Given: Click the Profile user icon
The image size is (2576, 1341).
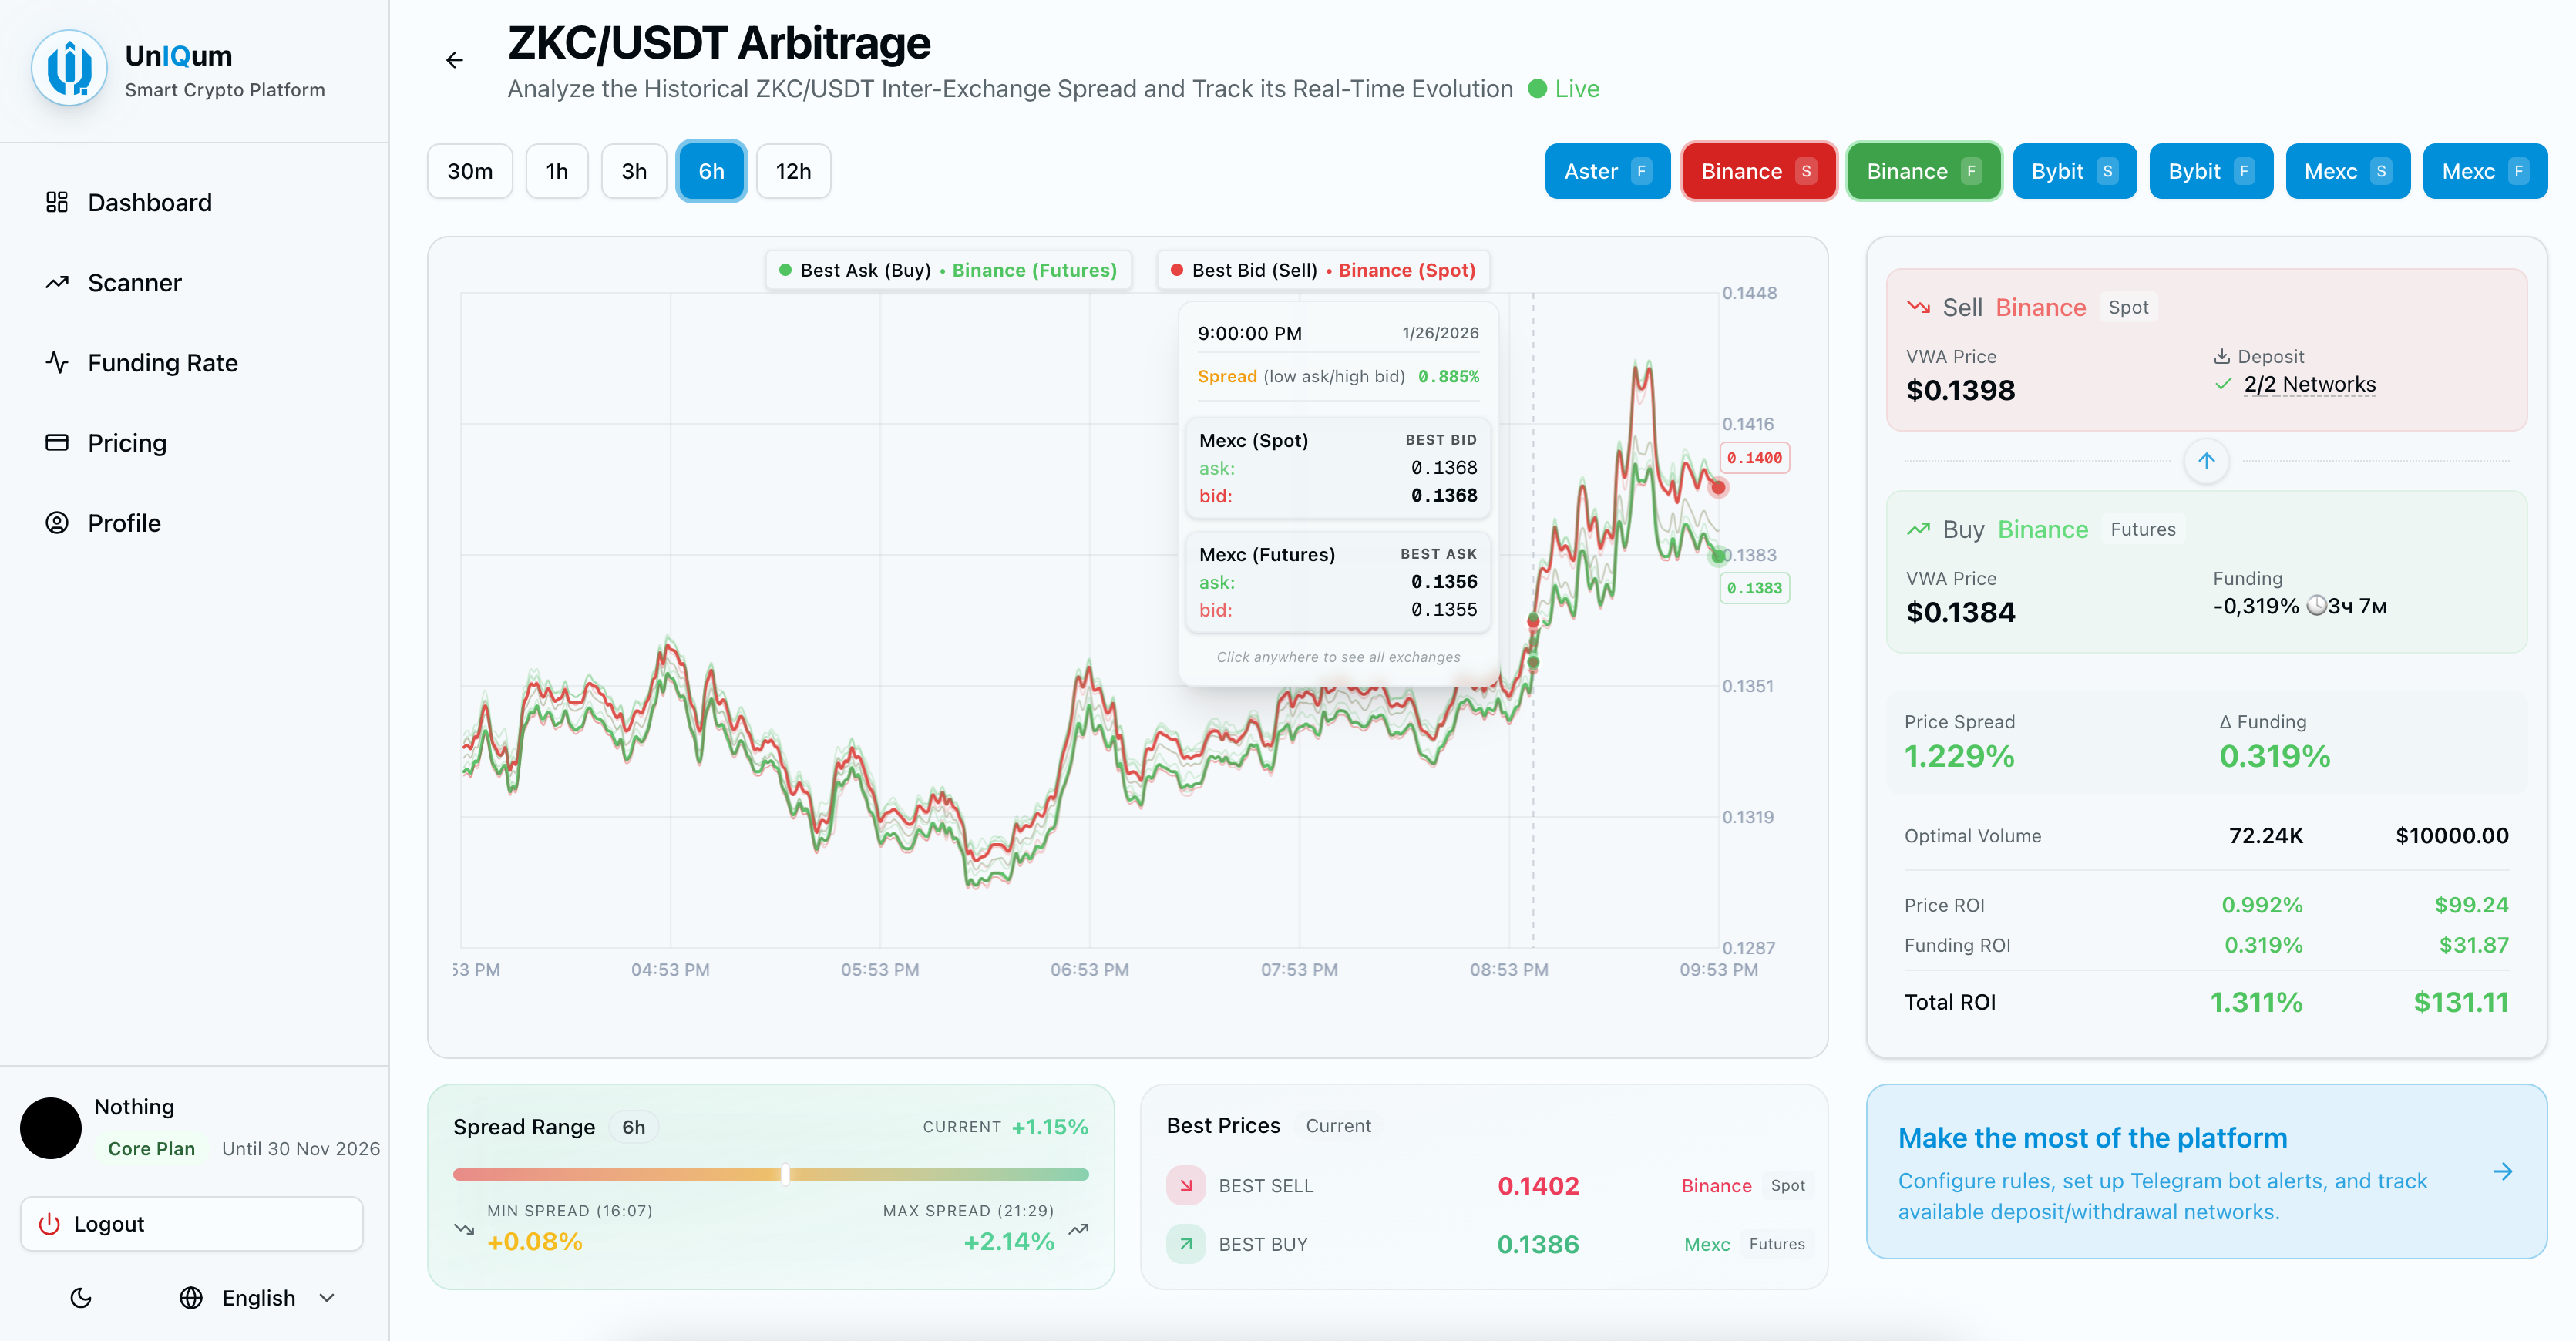Looking at the screenshot, I should coord(57,523).
